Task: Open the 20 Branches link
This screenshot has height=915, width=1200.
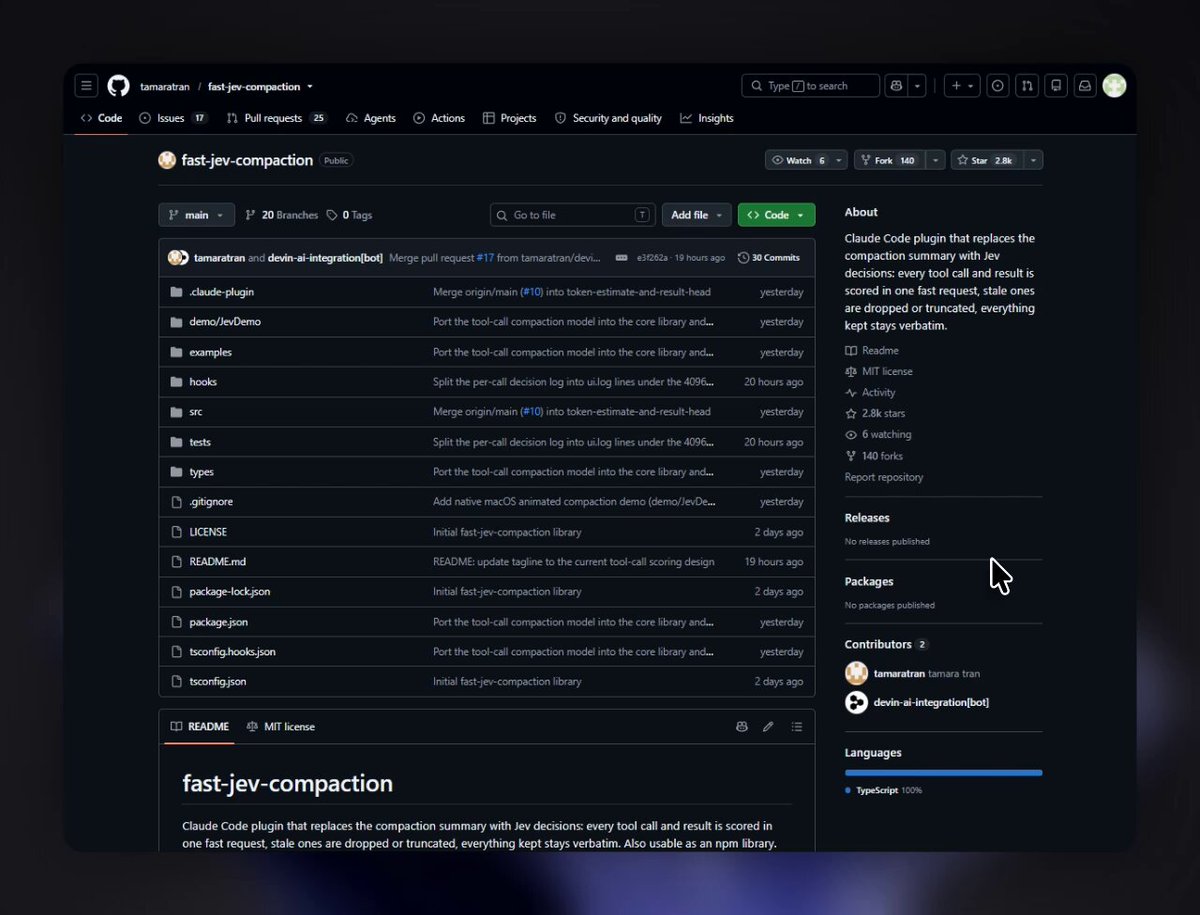Action: 282,215
